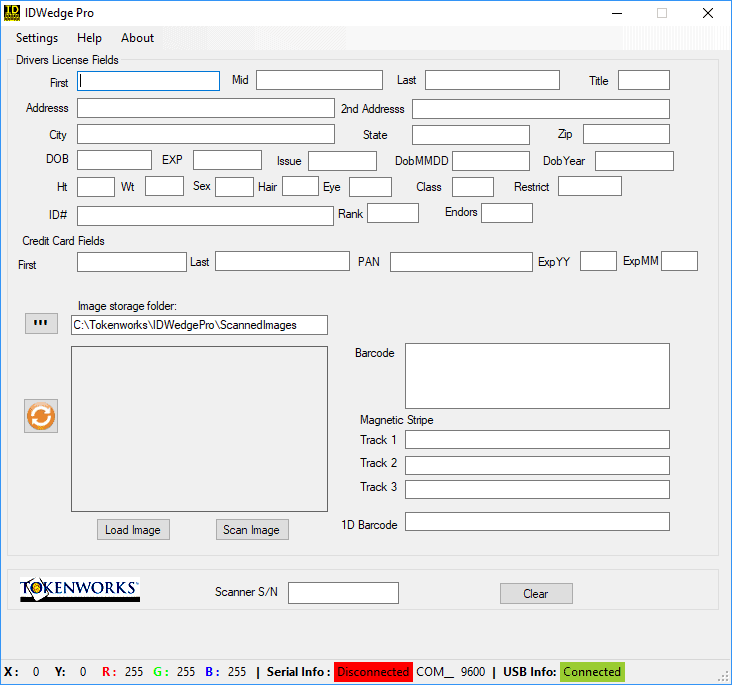The image size is (732, 685).
Task: Click the 'Drivers License Fields' group label
Action: coord(67,60)
